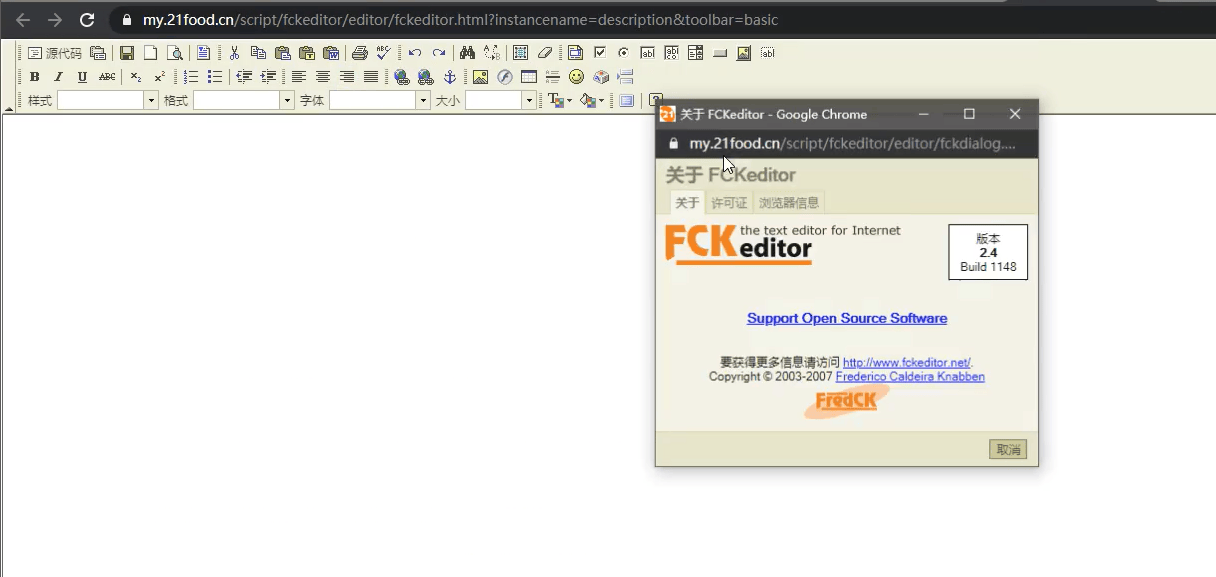The image size is (1216, 577).
Task: Run the spell check tool
Action: [x=383, y=53]
